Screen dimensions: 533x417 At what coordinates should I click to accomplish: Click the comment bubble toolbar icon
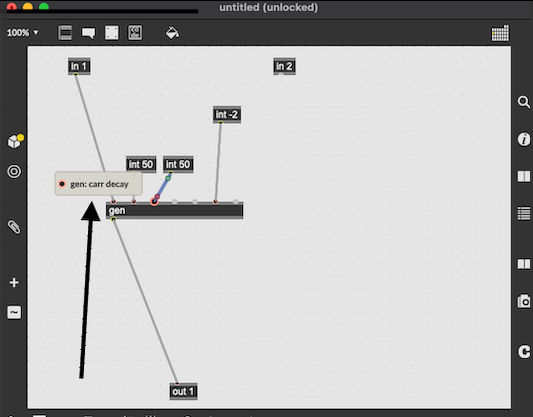[88, 33]
